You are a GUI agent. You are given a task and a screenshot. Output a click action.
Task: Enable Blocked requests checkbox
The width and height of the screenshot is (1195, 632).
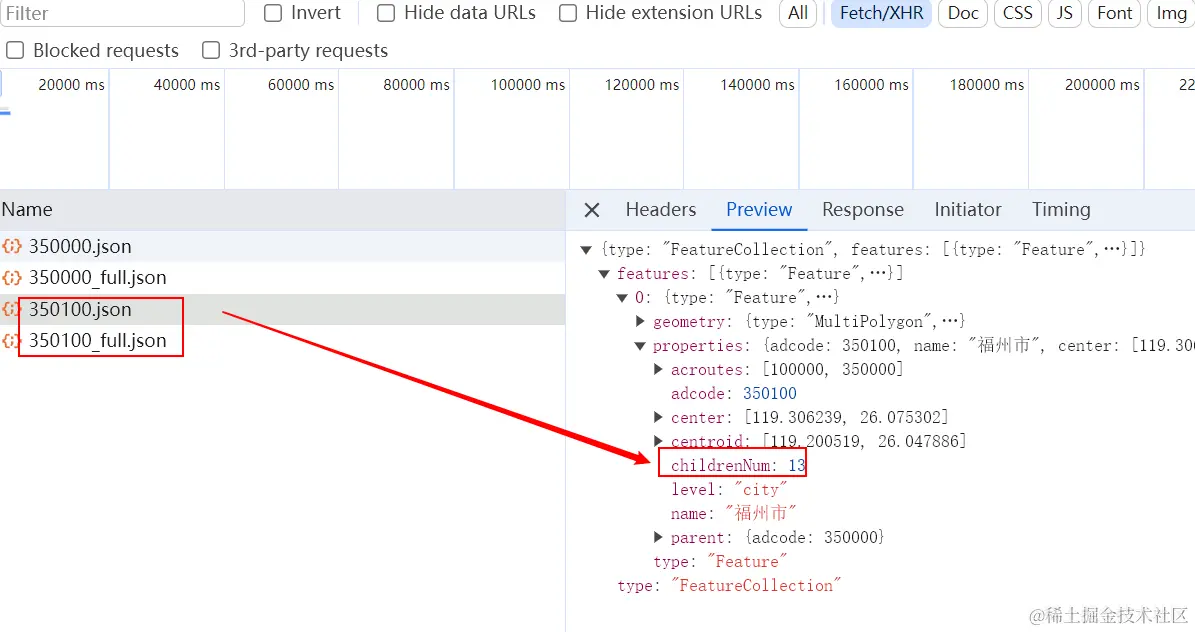coord(15,51)
